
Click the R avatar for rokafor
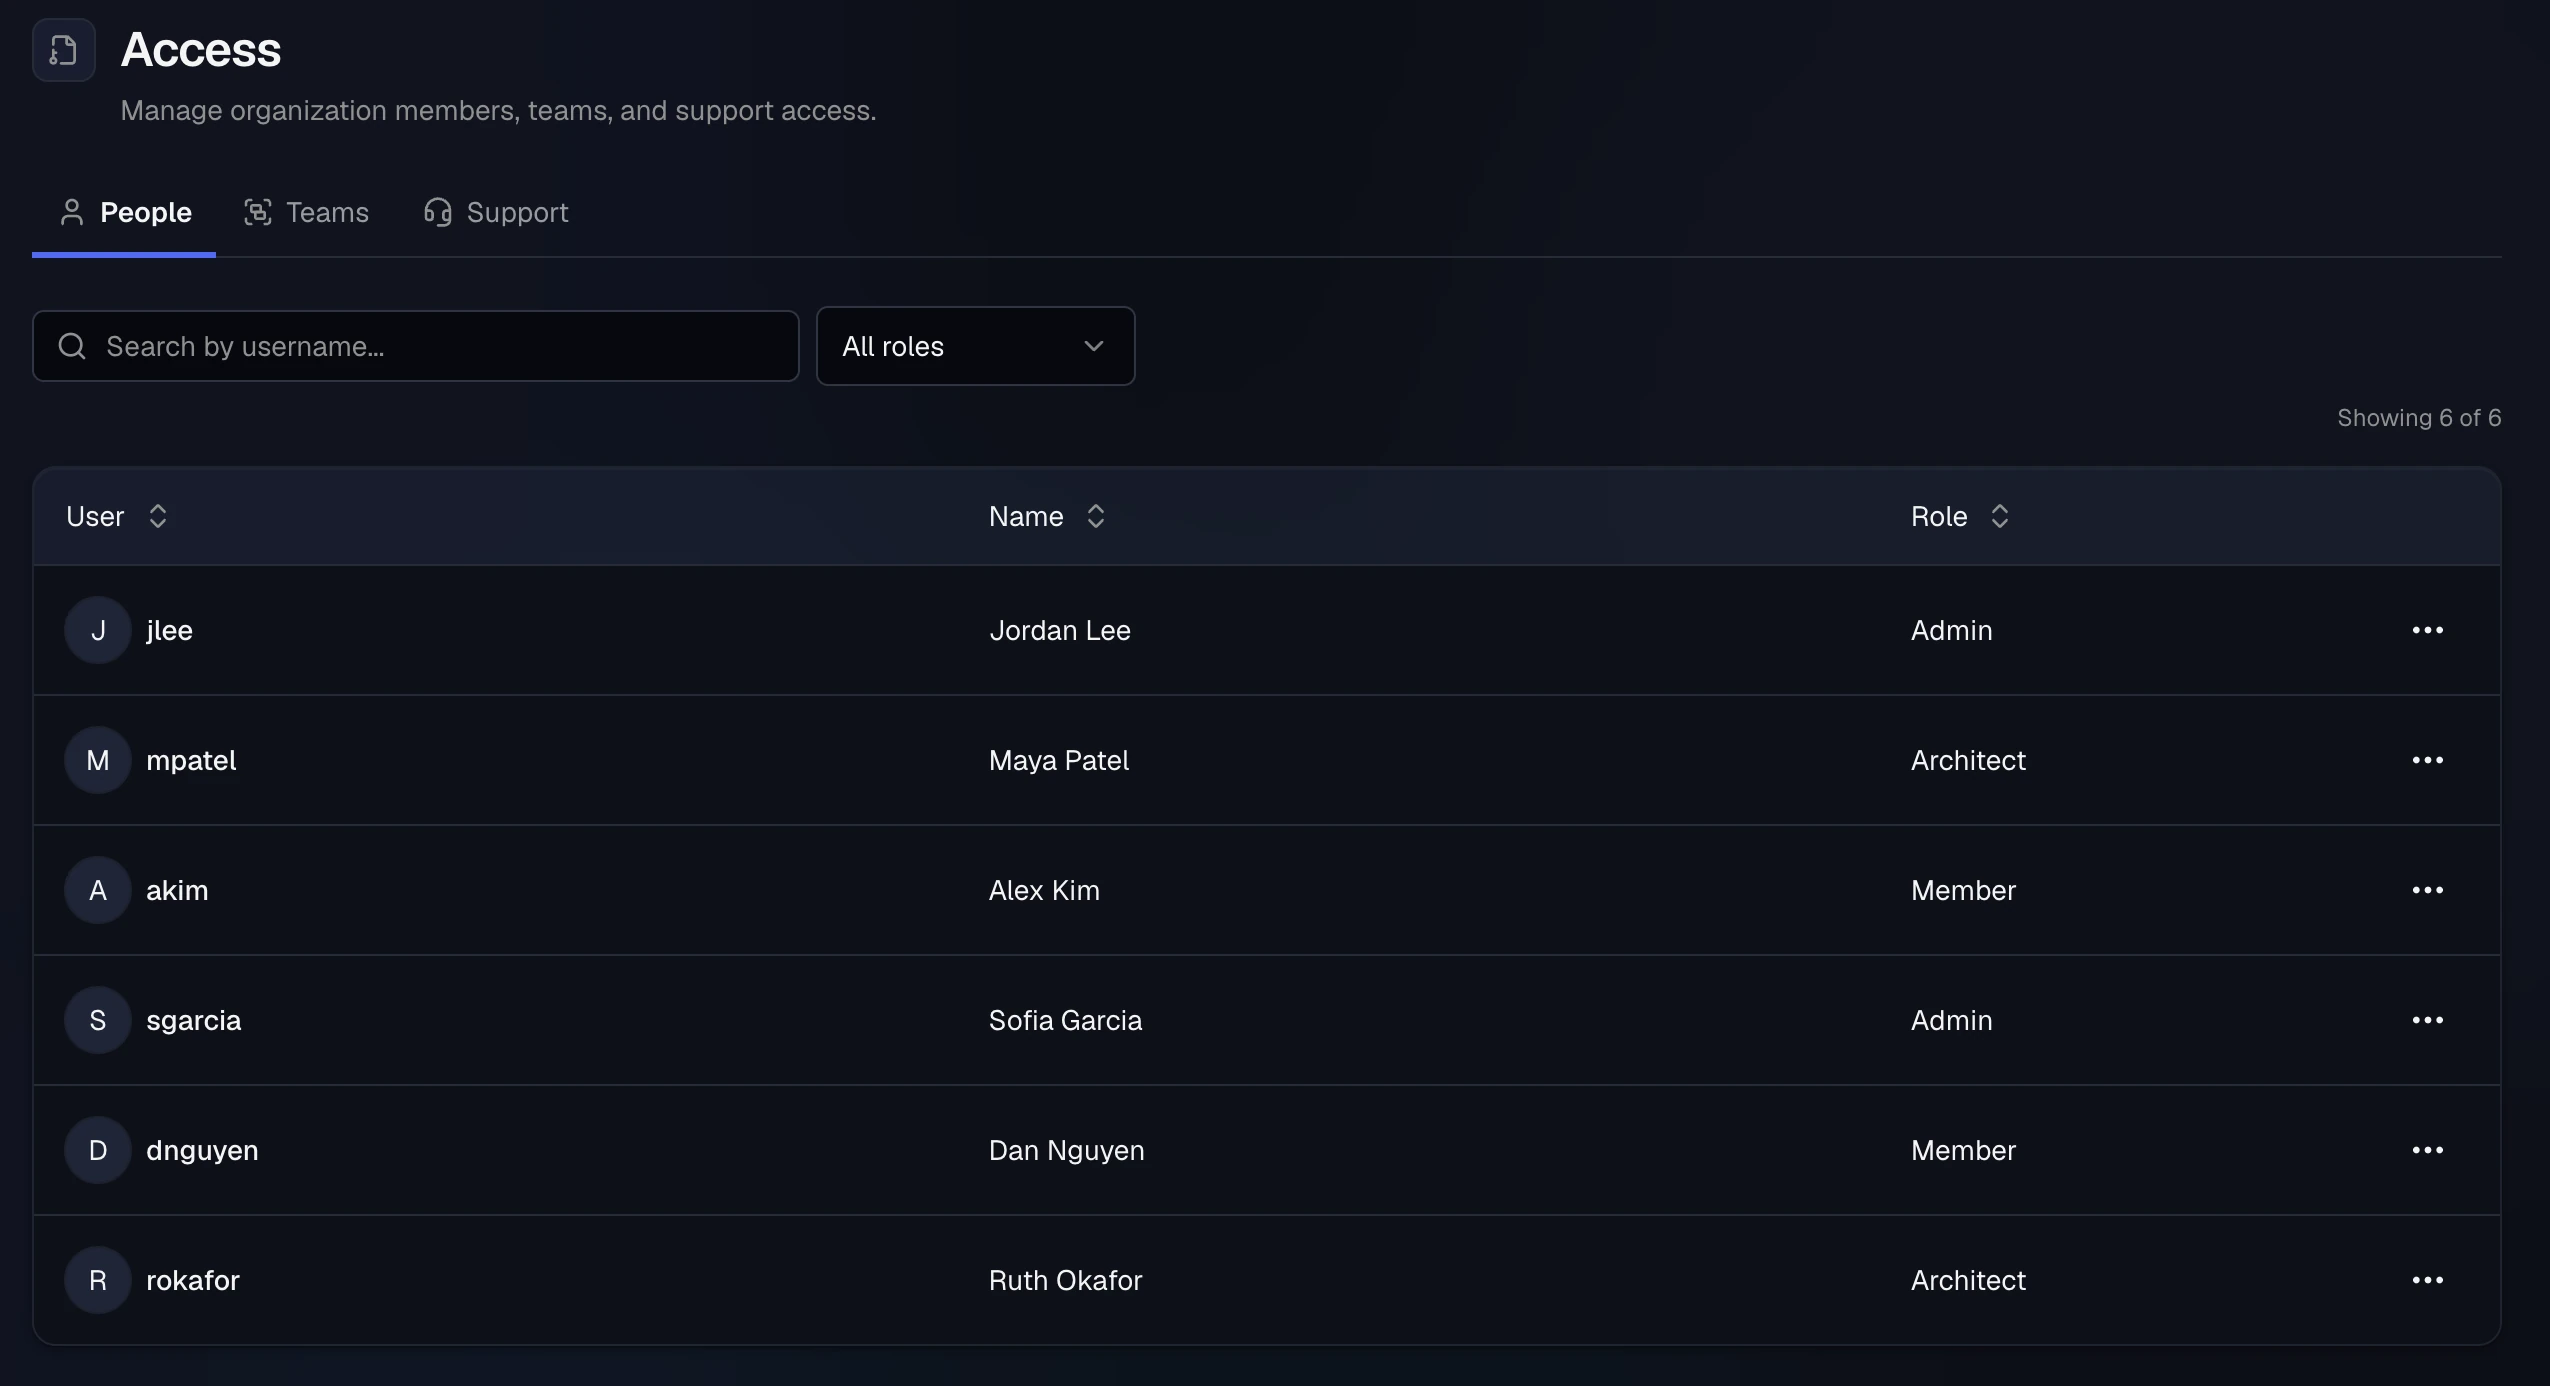click(x=98, y=1280)
